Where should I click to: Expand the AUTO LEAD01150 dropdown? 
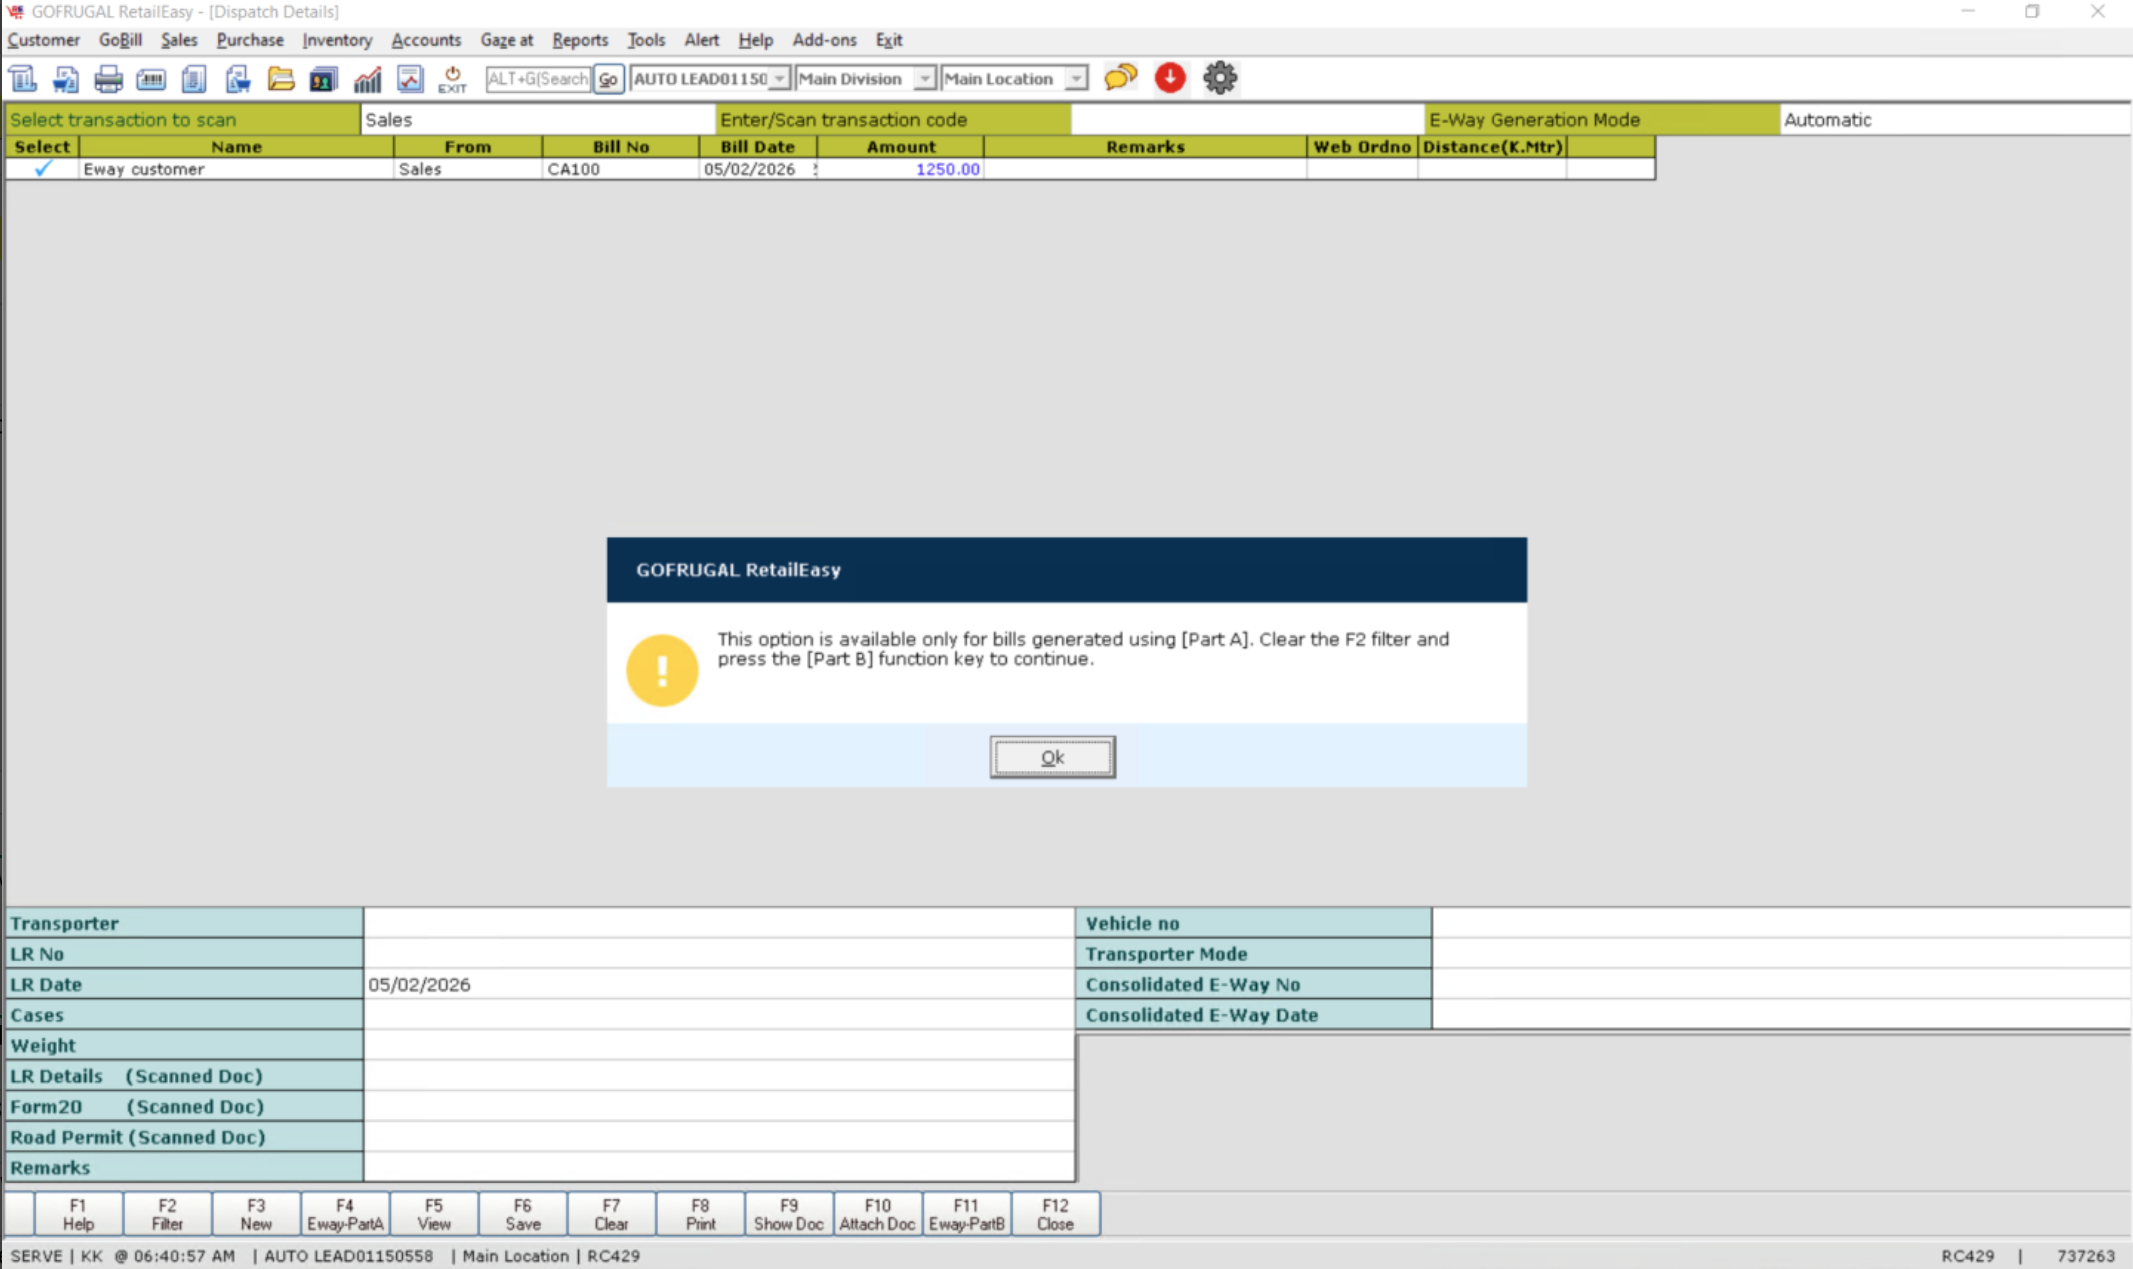[x=779, y=79]
